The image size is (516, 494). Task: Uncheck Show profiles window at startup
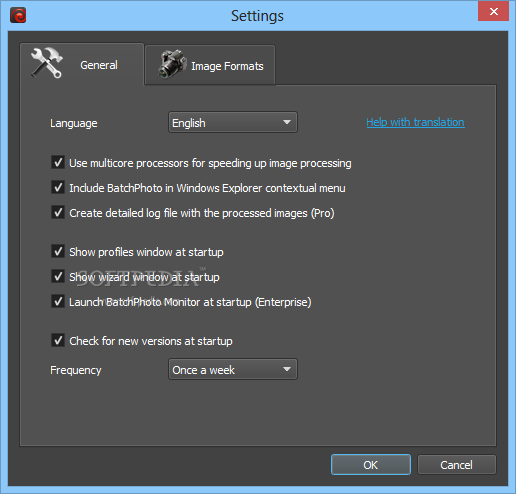coord(58,251)
